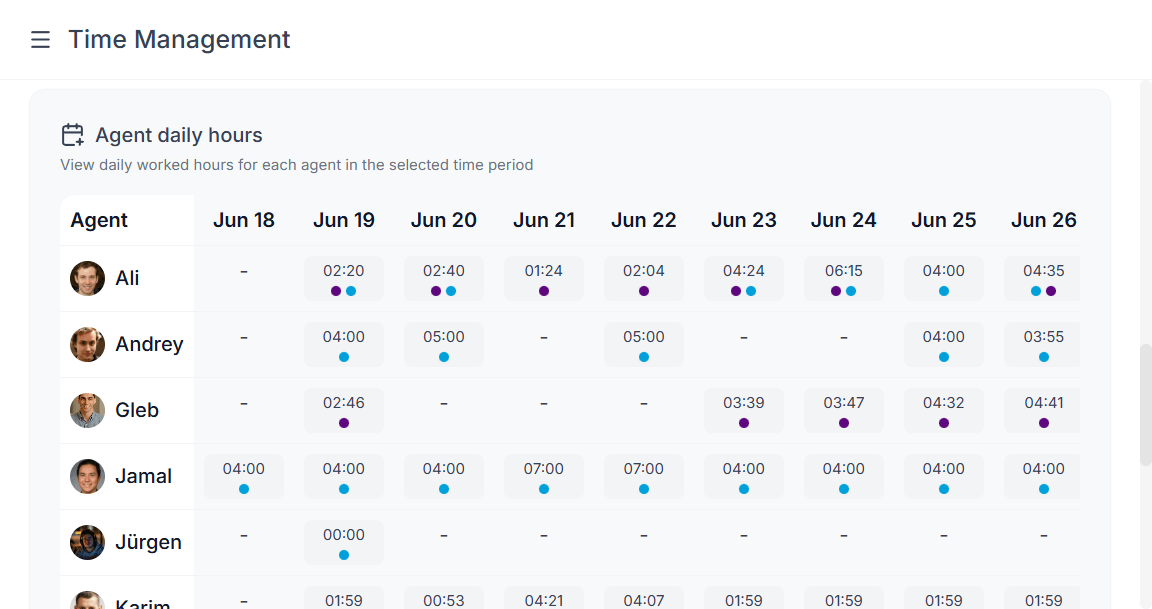Click Jamal's profile avatar
Image resolution: width=1152 pixels, height=609 pixels.
click(87, 476)
